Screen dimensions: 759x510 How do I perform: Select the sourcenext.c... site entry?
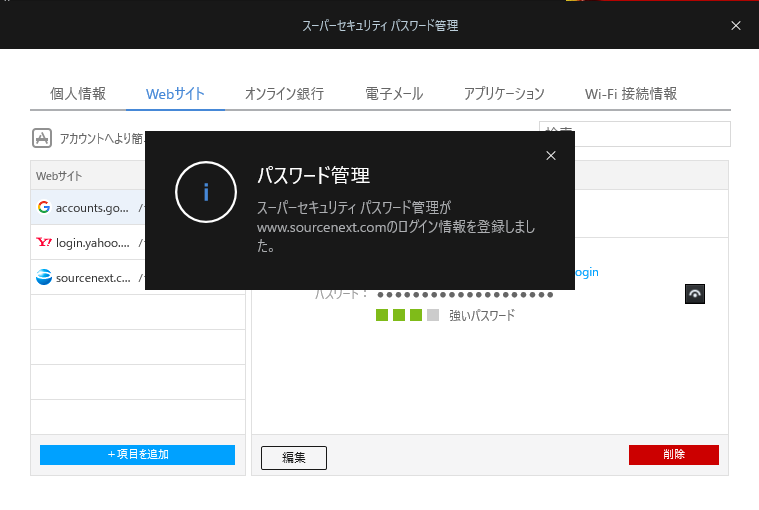[x=88, y=278]
